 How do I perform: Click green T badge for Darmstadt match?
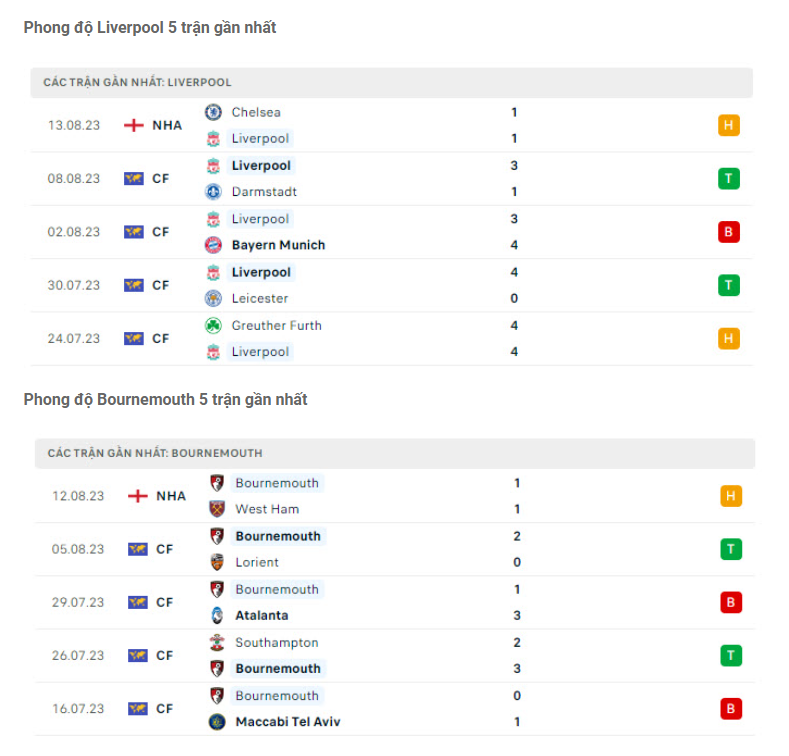(728, 179)
